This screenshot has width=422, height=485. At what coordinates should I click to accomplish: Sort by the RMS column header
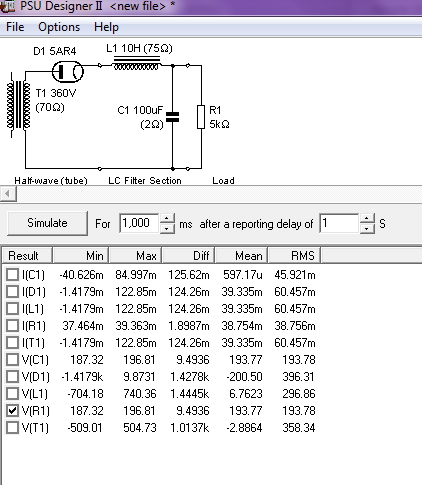tap(294, 256)
